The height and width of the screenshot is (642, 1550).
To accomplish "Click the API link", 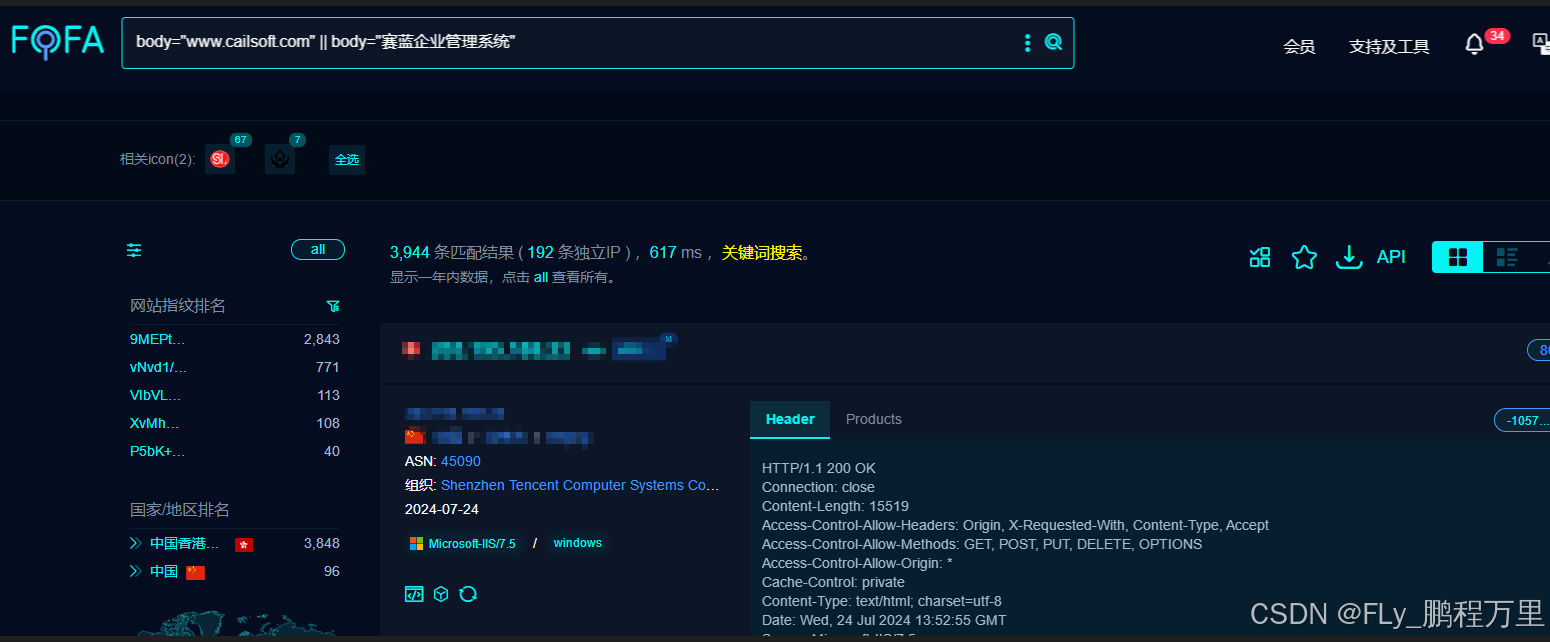I will pos(1391,257).
